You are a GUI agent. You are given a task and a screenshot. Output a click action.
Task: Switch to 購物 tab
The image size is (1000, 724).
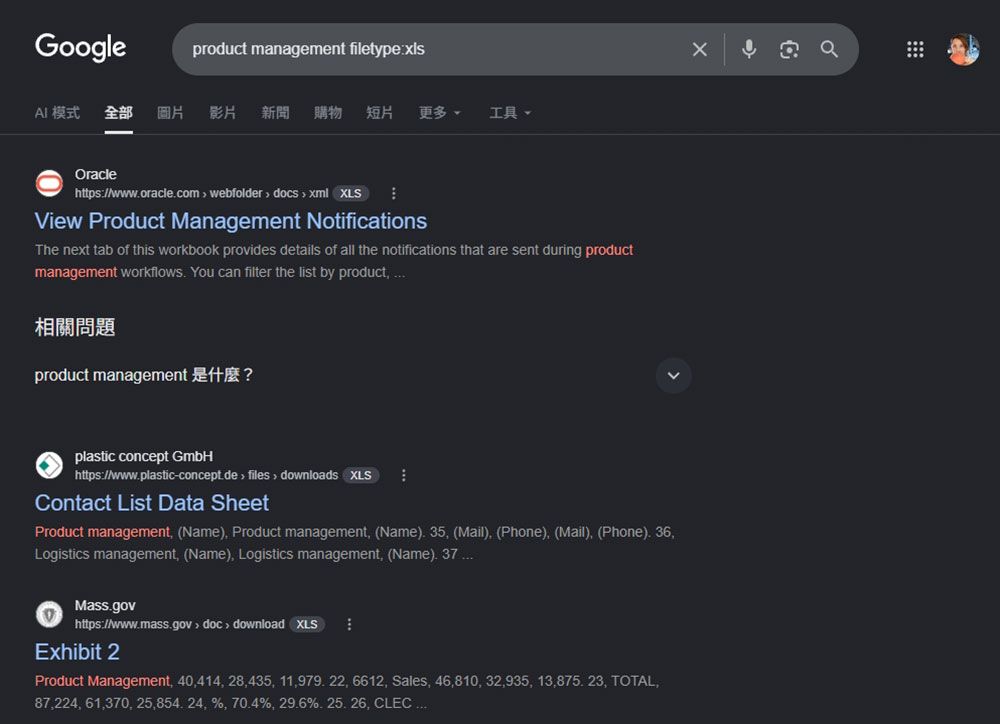click(x=328, y=113)
